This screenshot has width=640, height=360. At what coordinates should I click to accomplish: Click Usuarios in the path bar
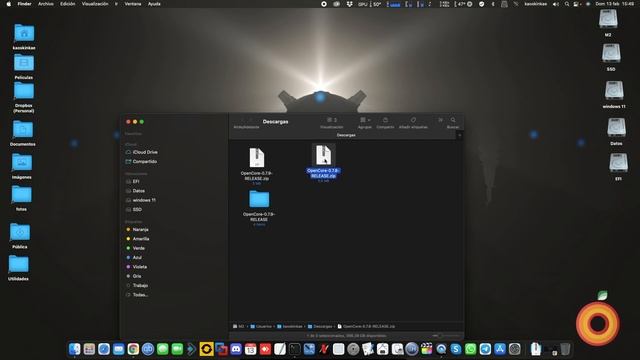pos(261,327)
